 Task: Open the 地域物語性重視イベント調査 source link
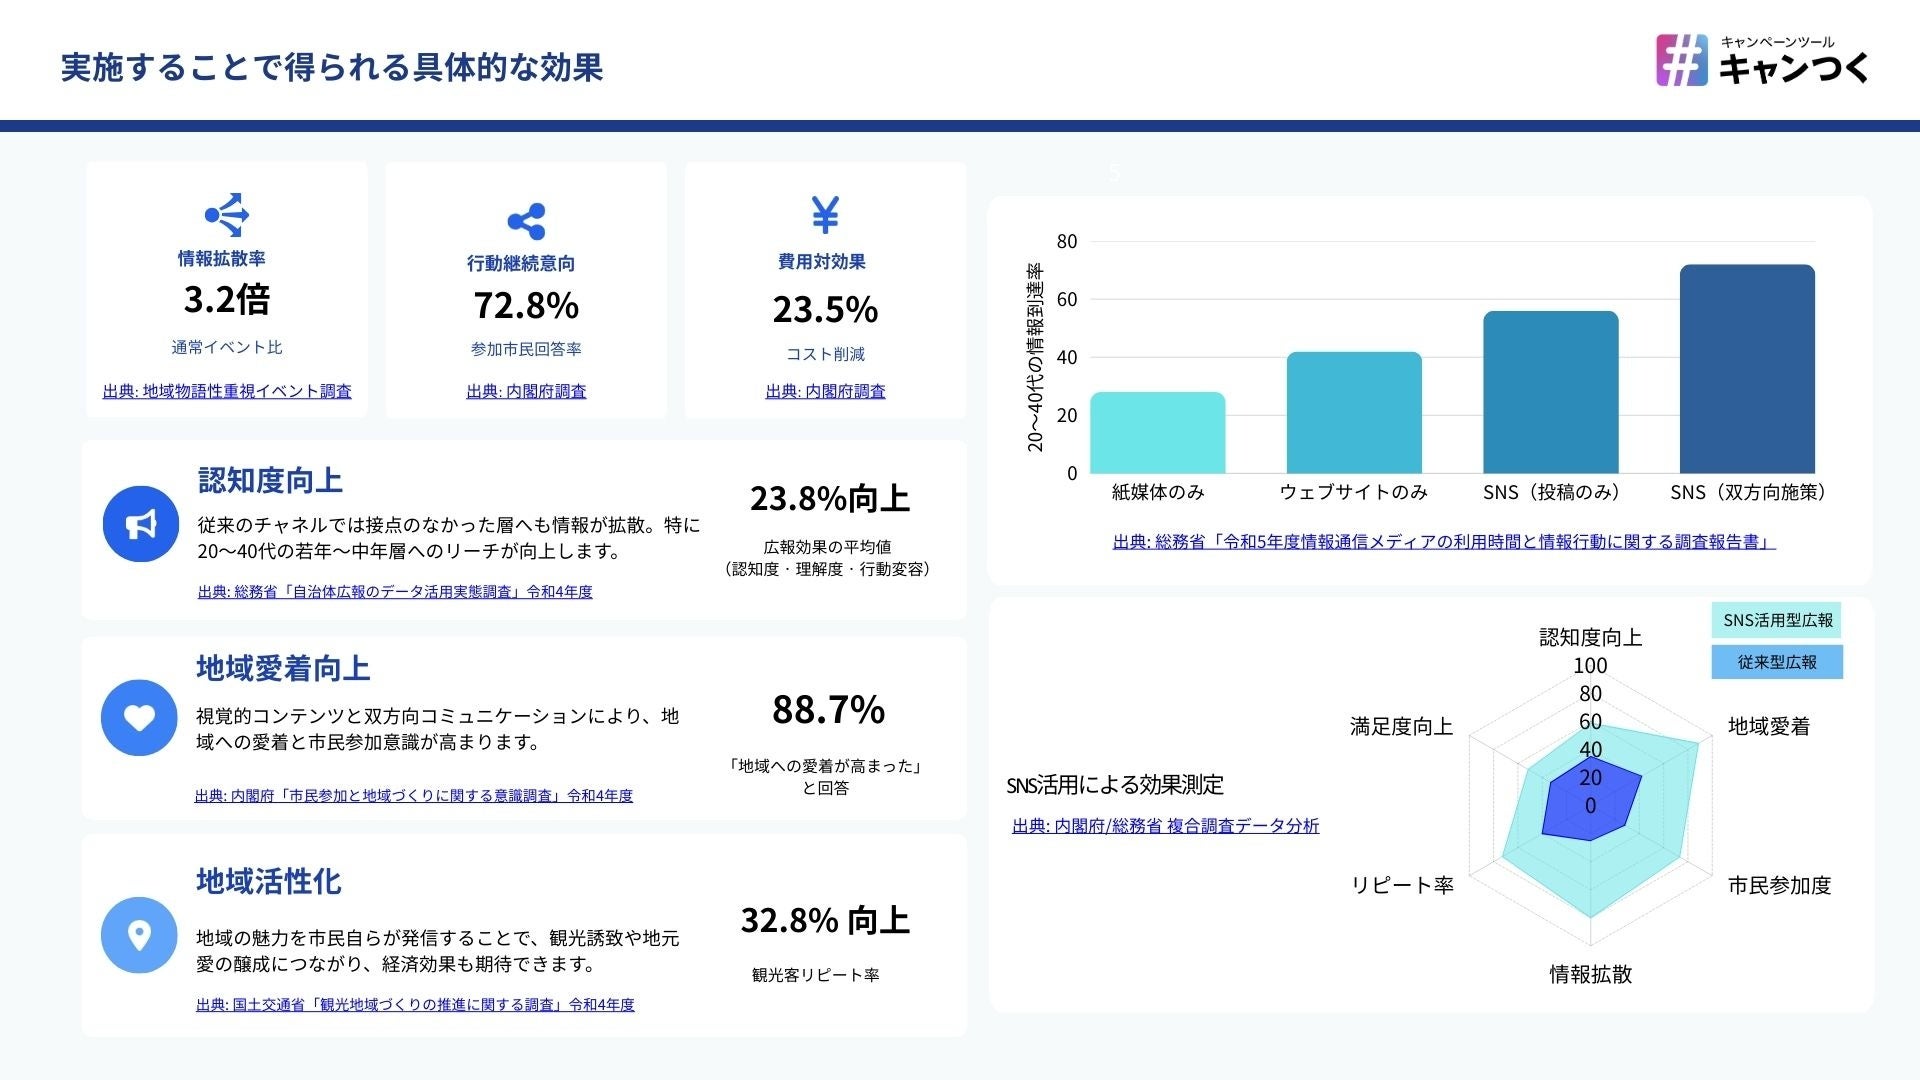227,391
